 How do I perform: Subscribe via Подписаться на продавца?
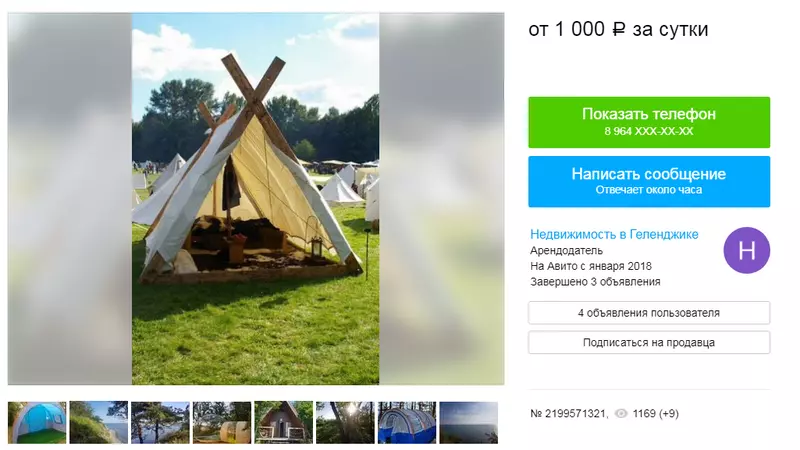tap(649, 342)
